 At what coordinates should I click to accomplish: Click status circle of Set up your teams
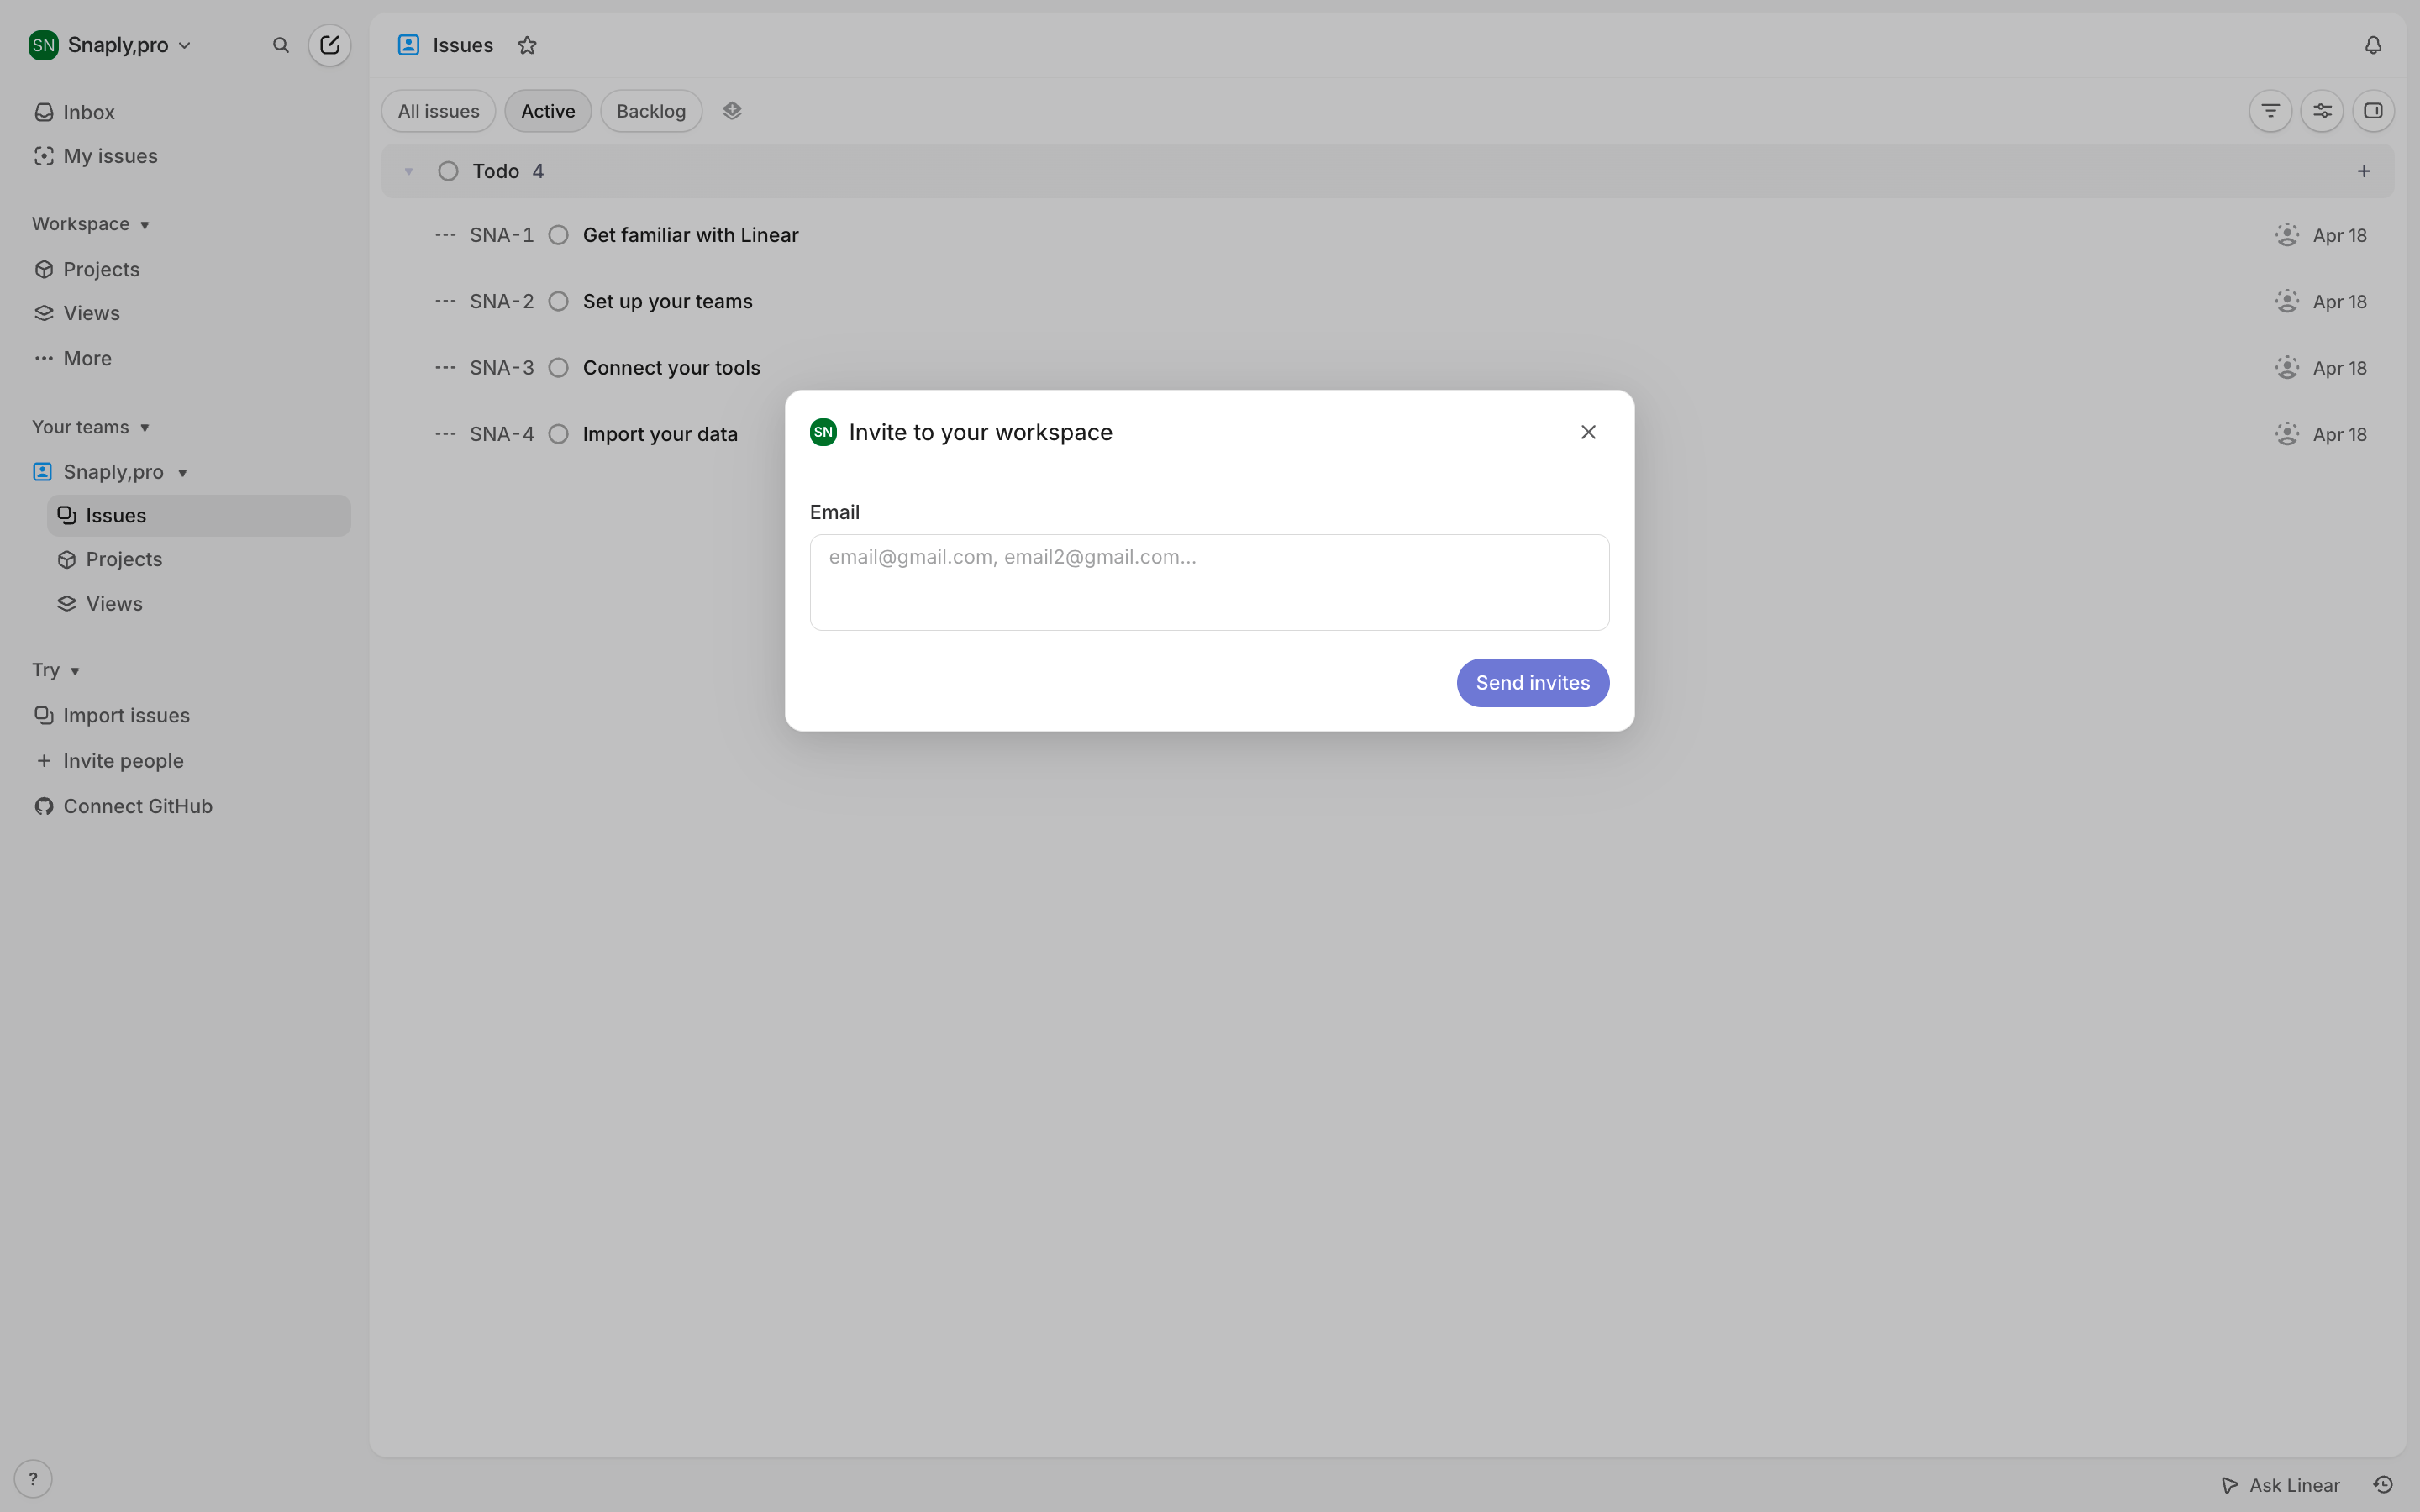click(x=559, y=301)
